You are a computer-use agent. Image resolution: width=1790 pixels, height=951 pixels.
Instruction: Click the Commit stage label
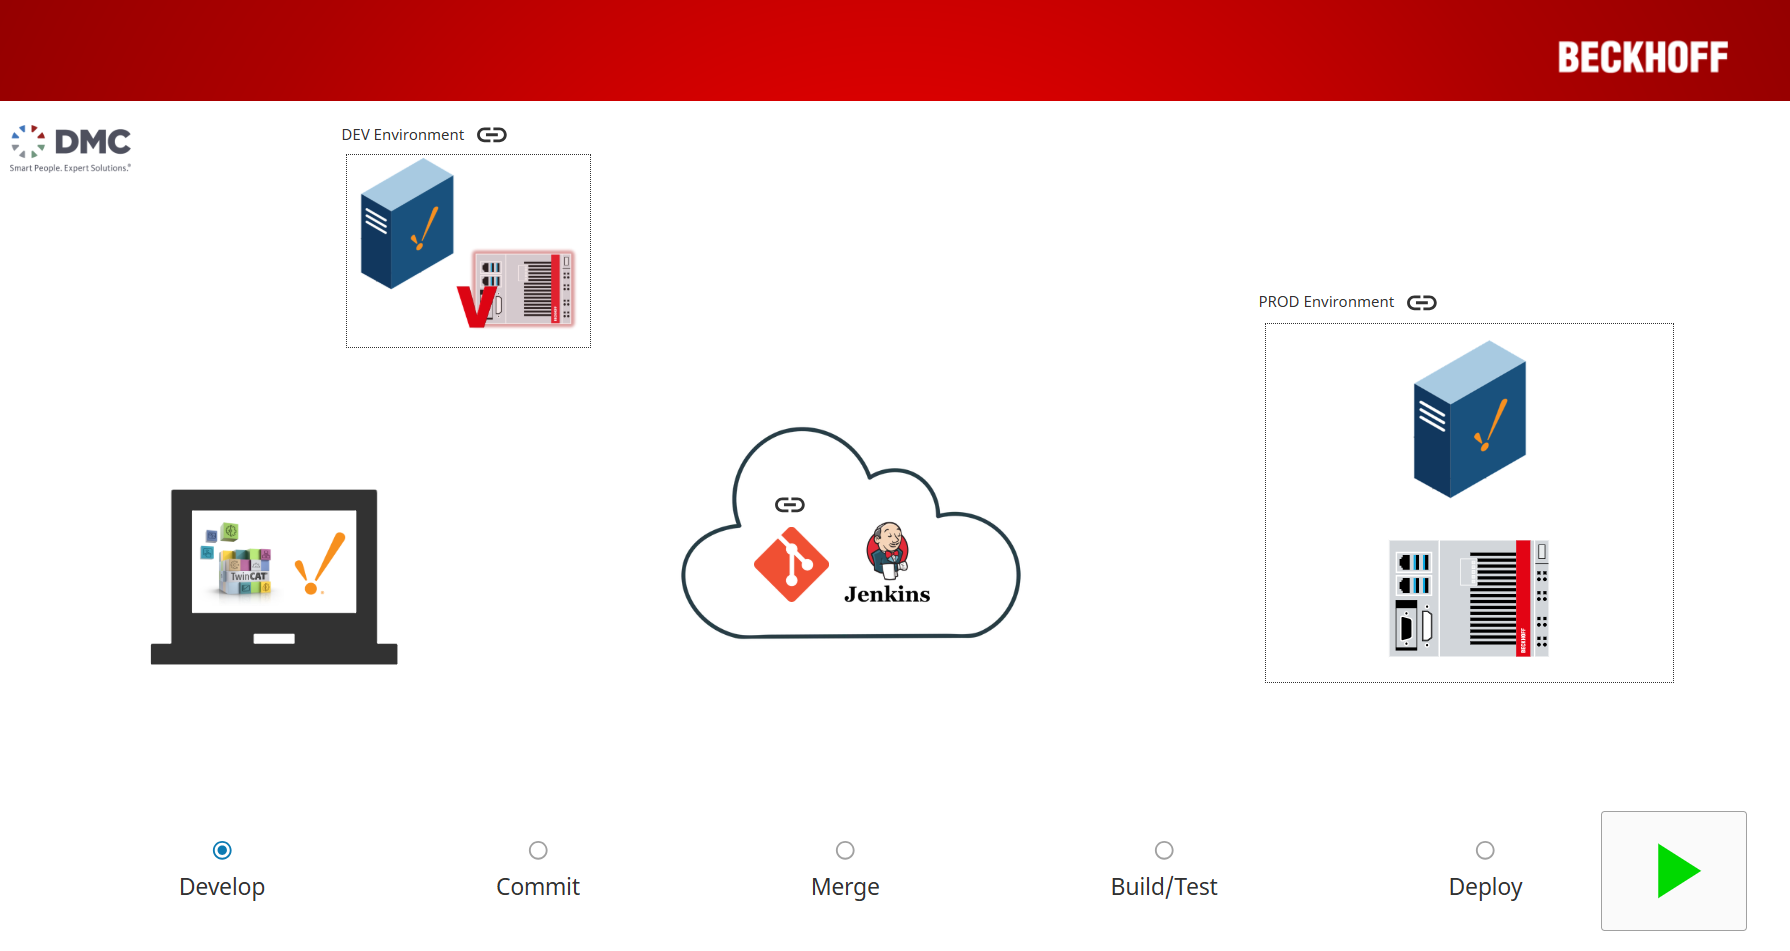(538, 887)
